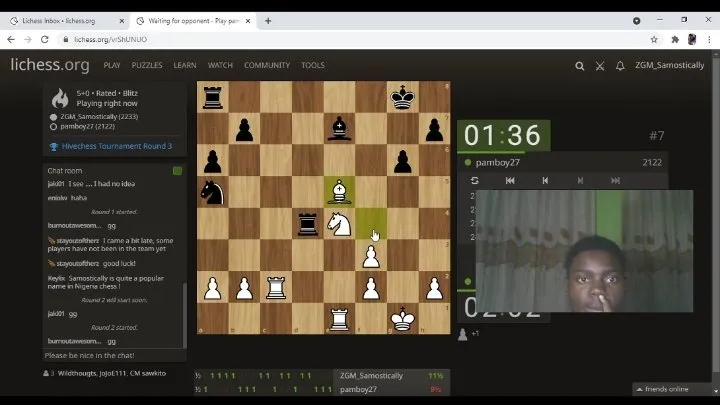
Task: Open pamboy27 profile beside the clock
Action: pyautogui.click(x=497, y=163)
